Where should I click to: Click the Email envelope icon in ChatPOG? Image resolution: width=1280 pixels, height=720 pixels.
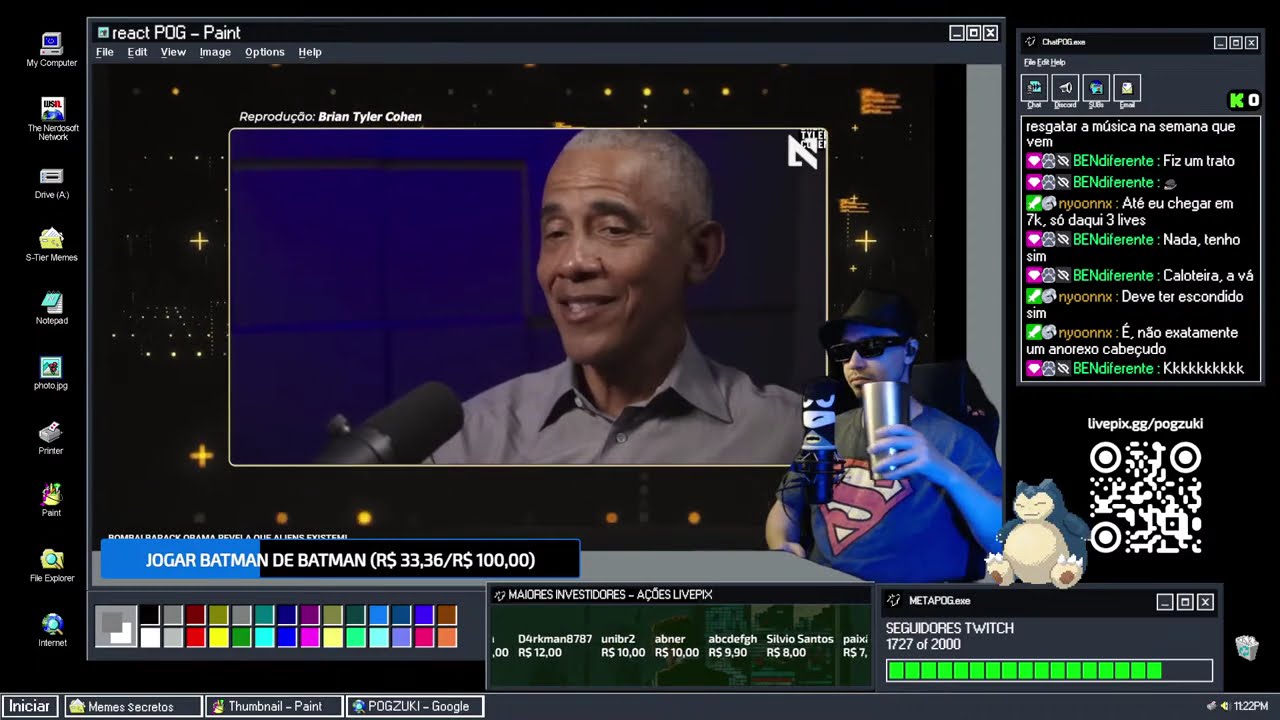[1127, 90]
